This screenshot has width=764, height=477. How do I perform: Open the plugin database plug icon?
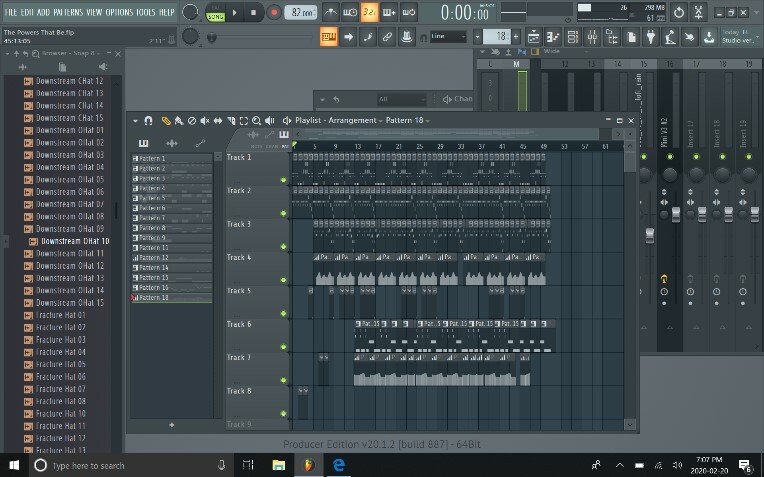650,37
